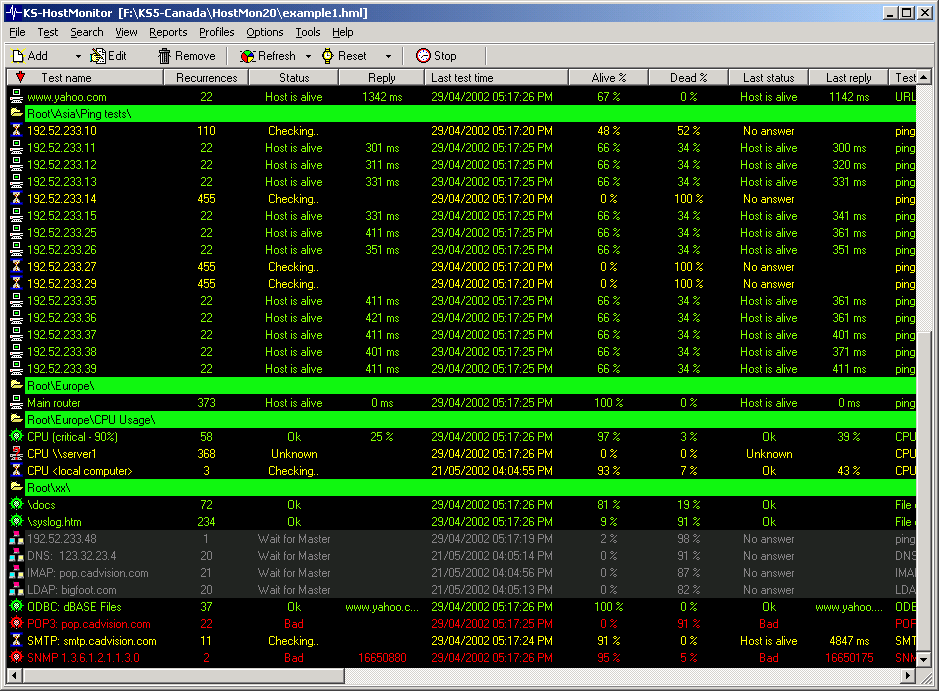
Task: Click the hourglass icon beside 192.52.233.10
Action: coord(16,131)
